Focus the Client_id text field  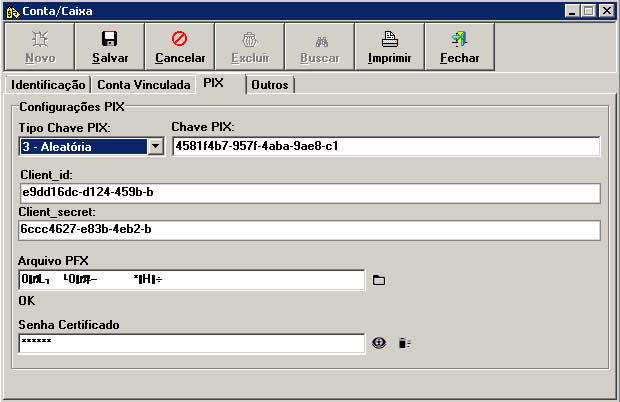[x=308, y=193]
